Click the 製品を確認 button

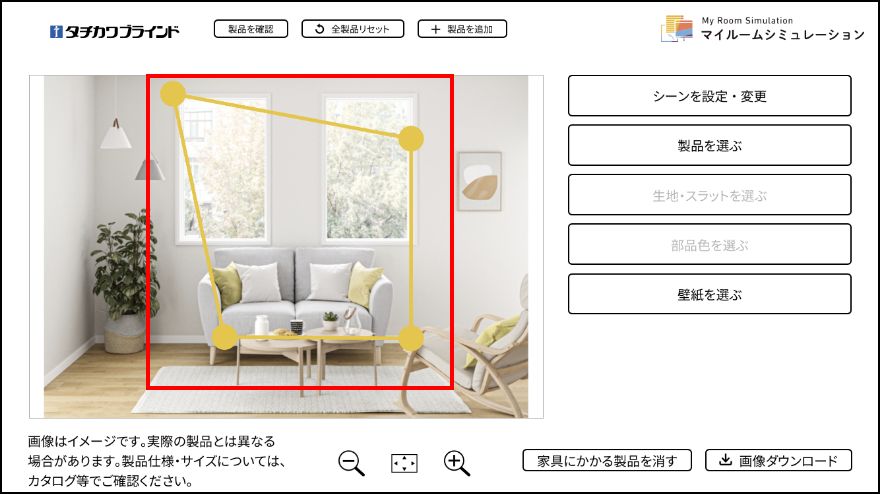(x=251, y=29)
